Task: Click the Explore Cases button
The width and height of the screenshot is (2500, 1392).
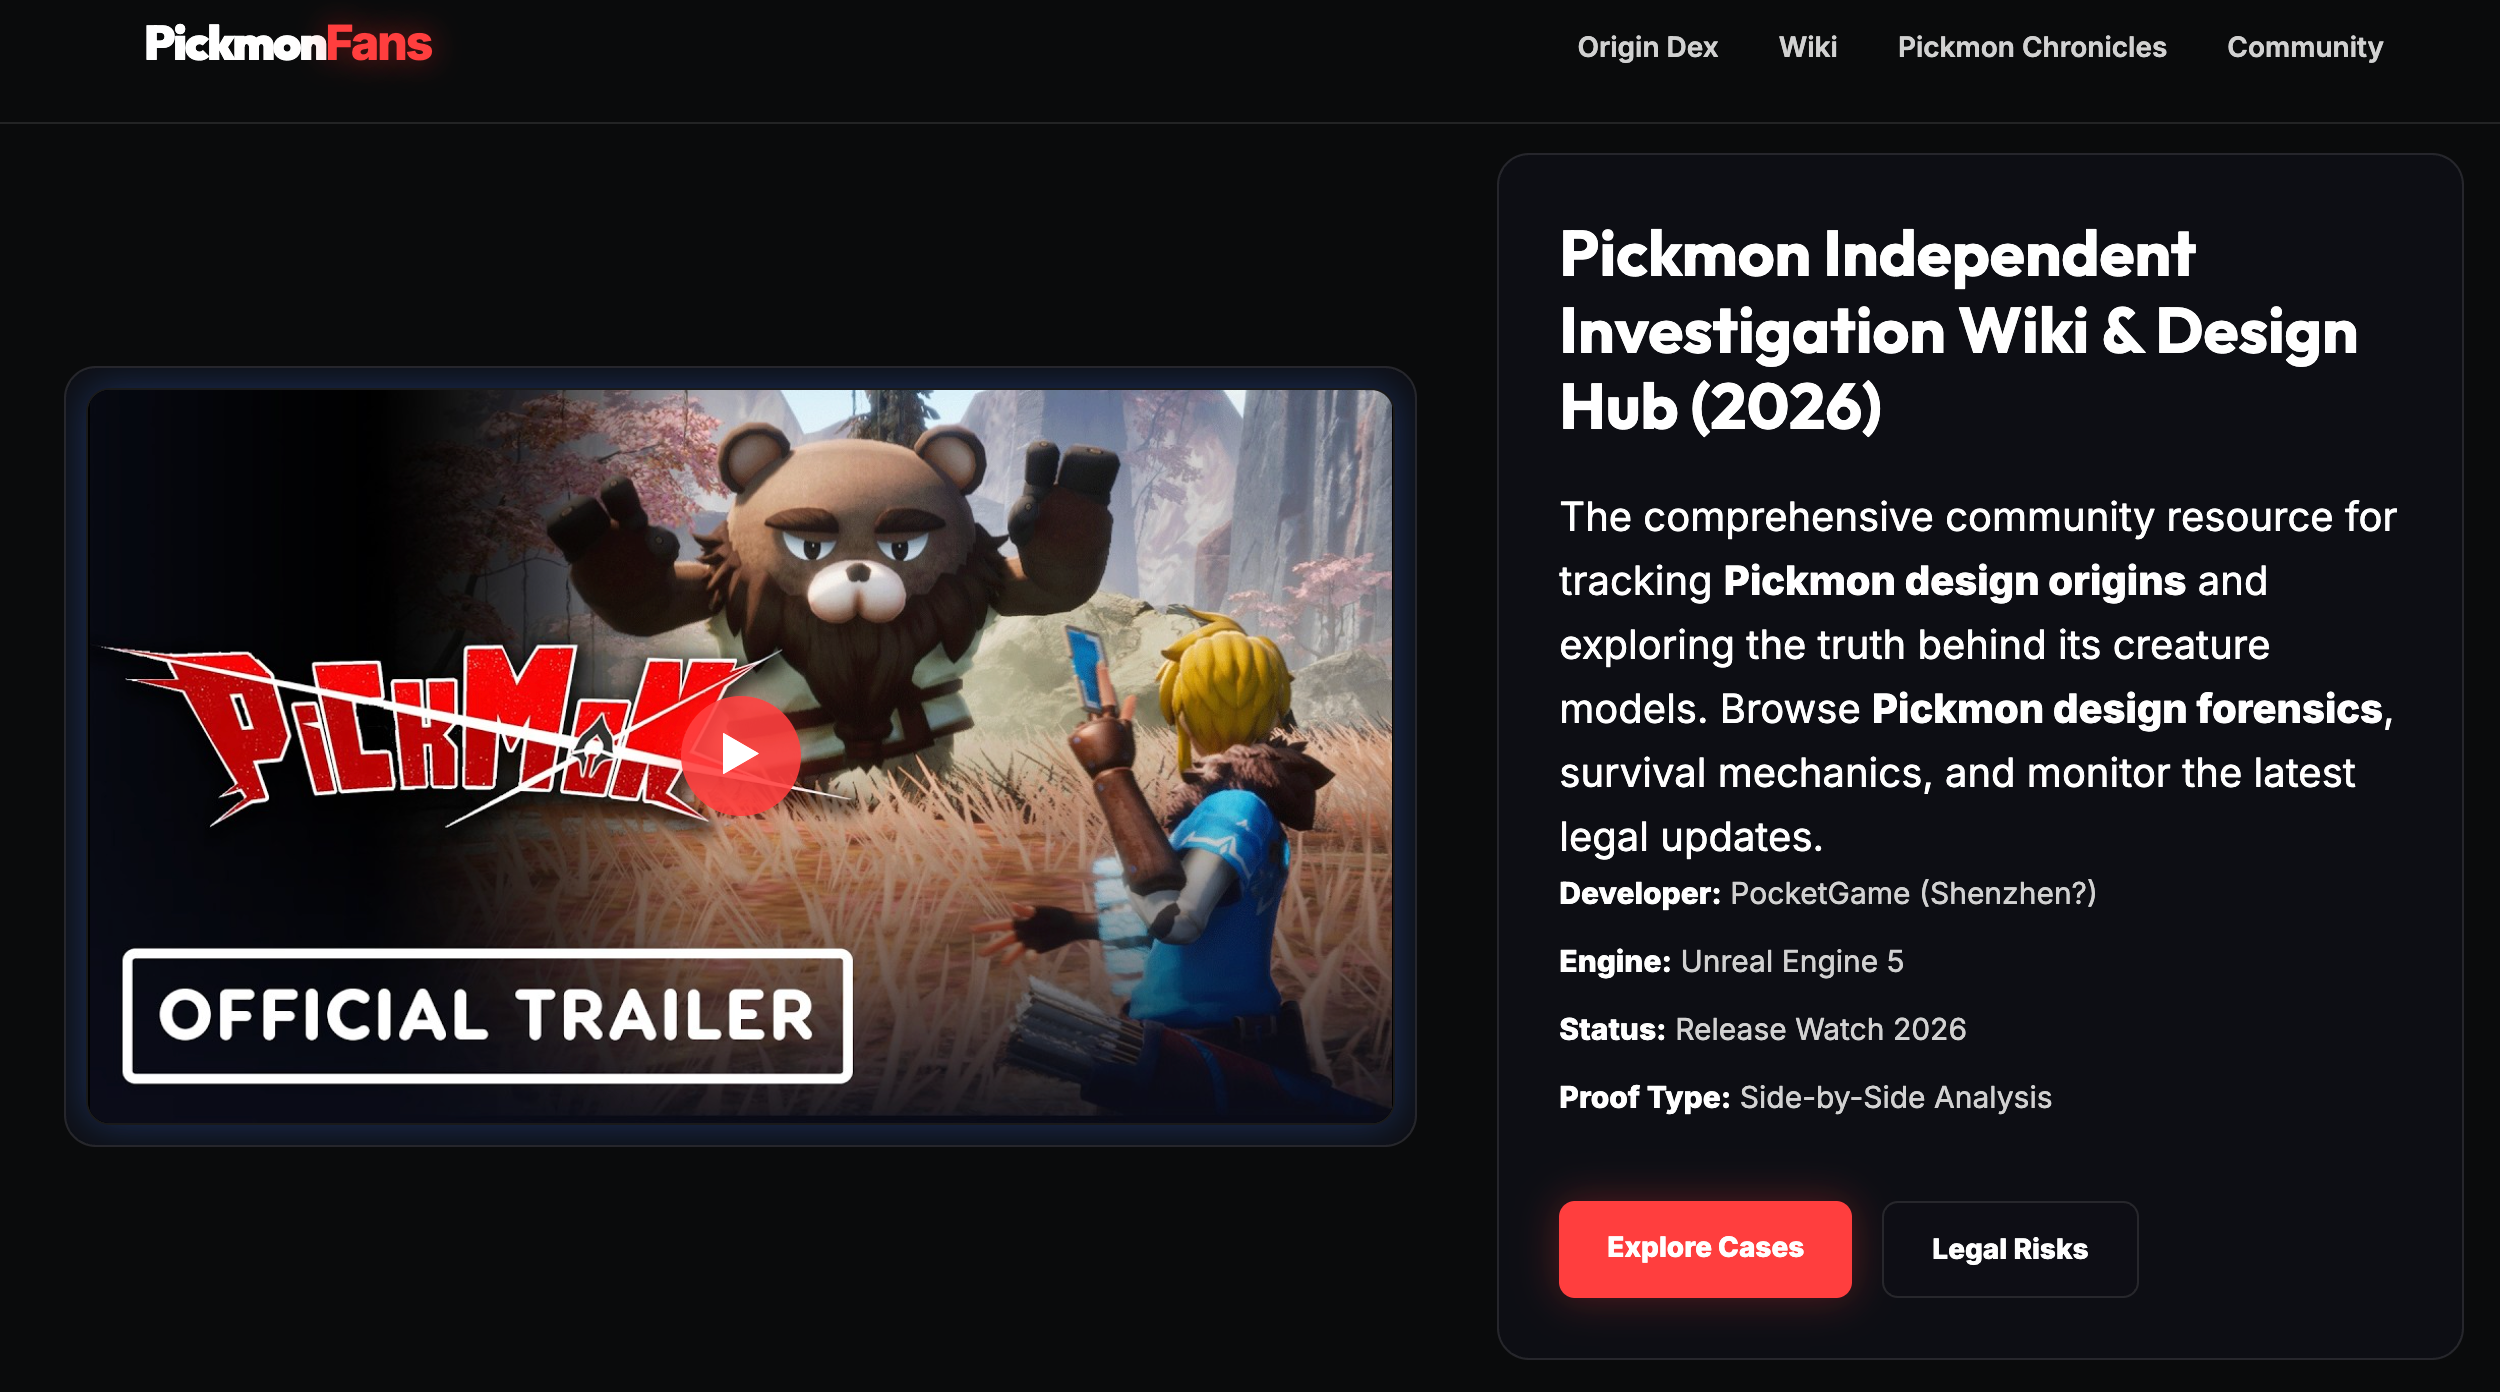Action: coord(1705,1248)
